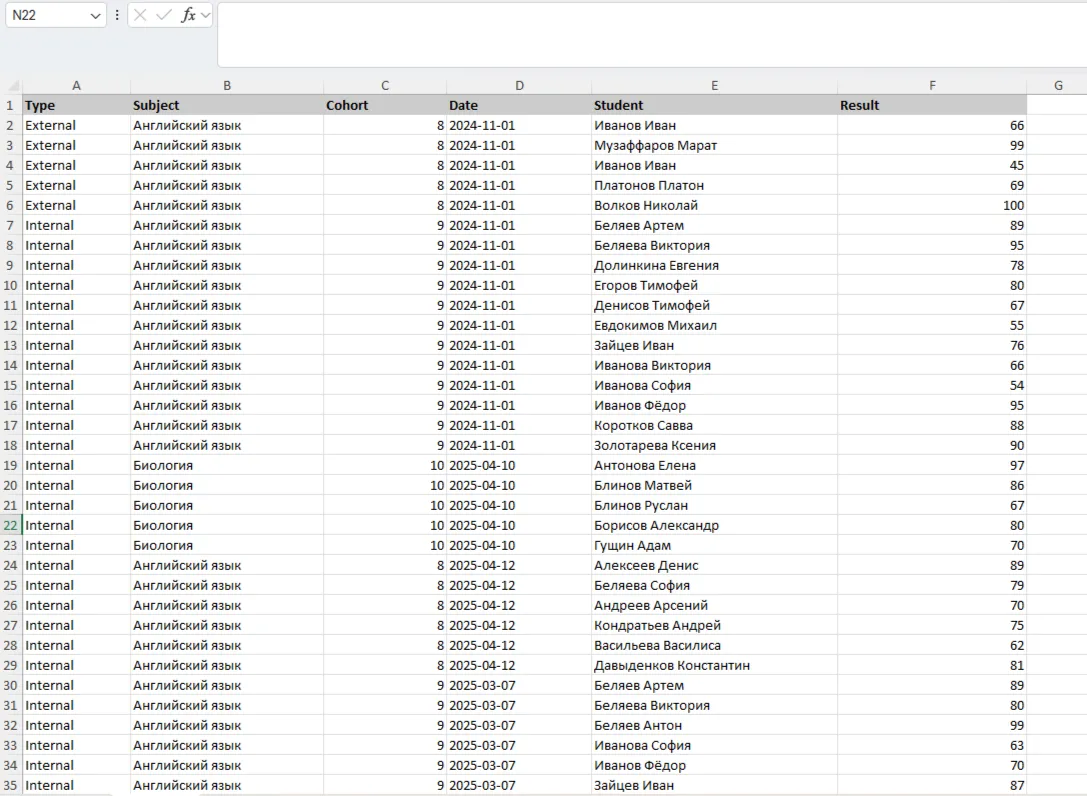Viewport: 1087px width, 796px height.
Task: Click the three-dot handle beside the Name Box
Action: coord(117,16)
